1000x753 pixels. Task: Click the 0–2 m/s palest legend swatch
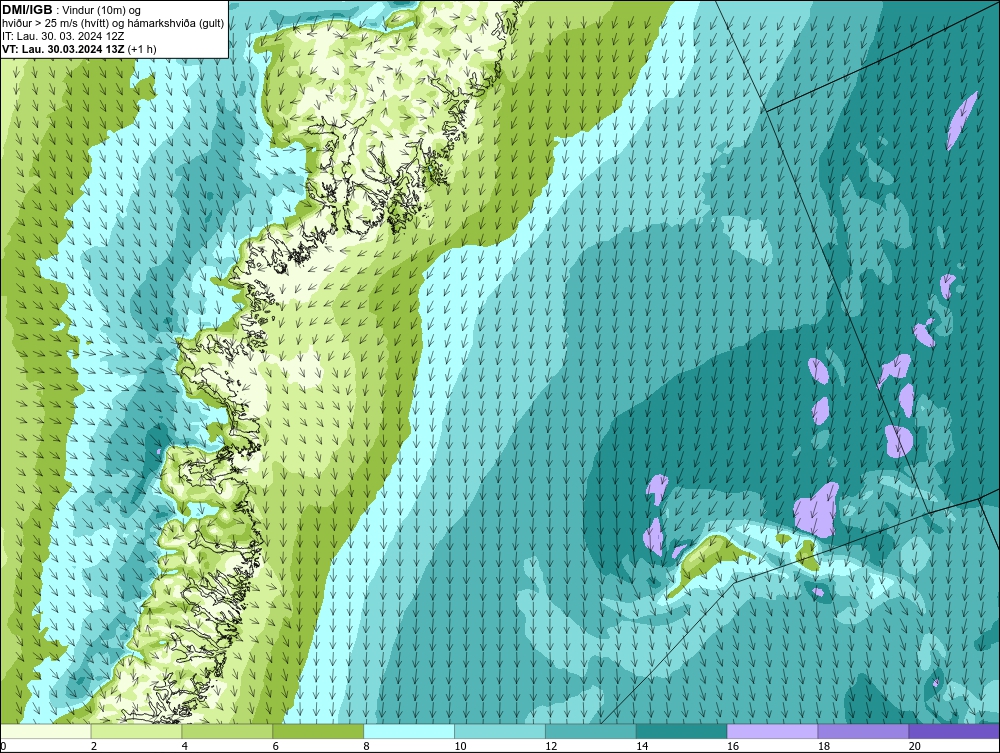(x=46, y=731)
